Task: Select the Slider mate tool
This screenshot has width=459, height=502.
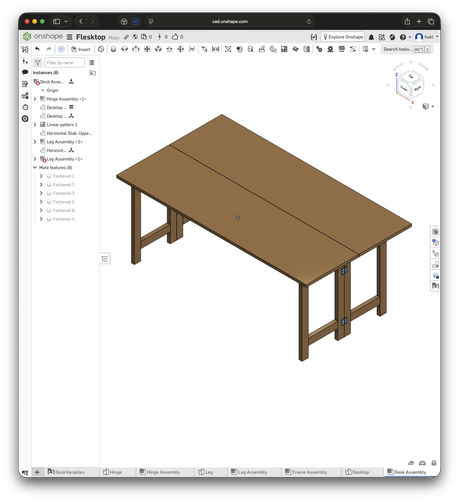Action: pos(136,49)
